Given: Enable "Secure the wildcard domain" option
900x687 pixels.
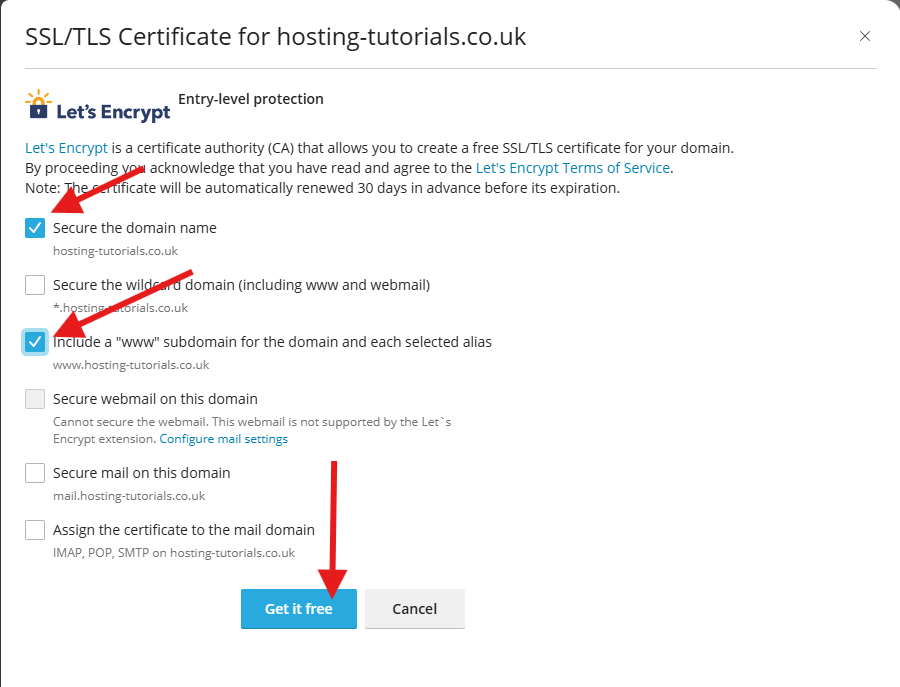Looking at the screenshot, I should click(34, 284).
